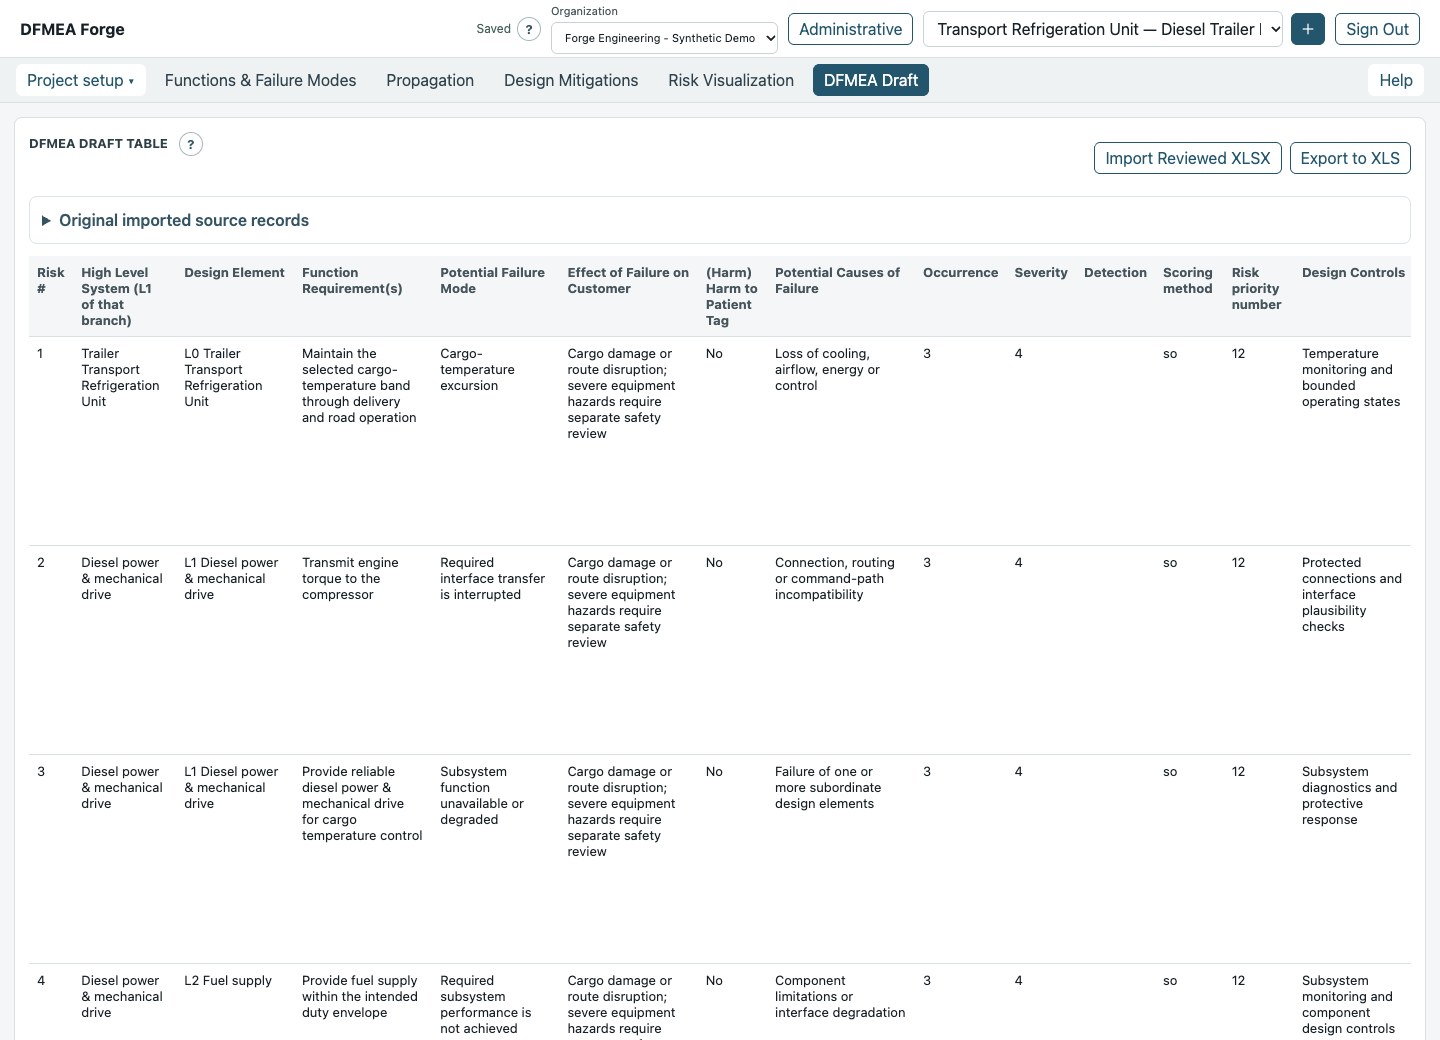Click the DFMEA Forge app title
1440x1040 pixels.
(72, 29)
